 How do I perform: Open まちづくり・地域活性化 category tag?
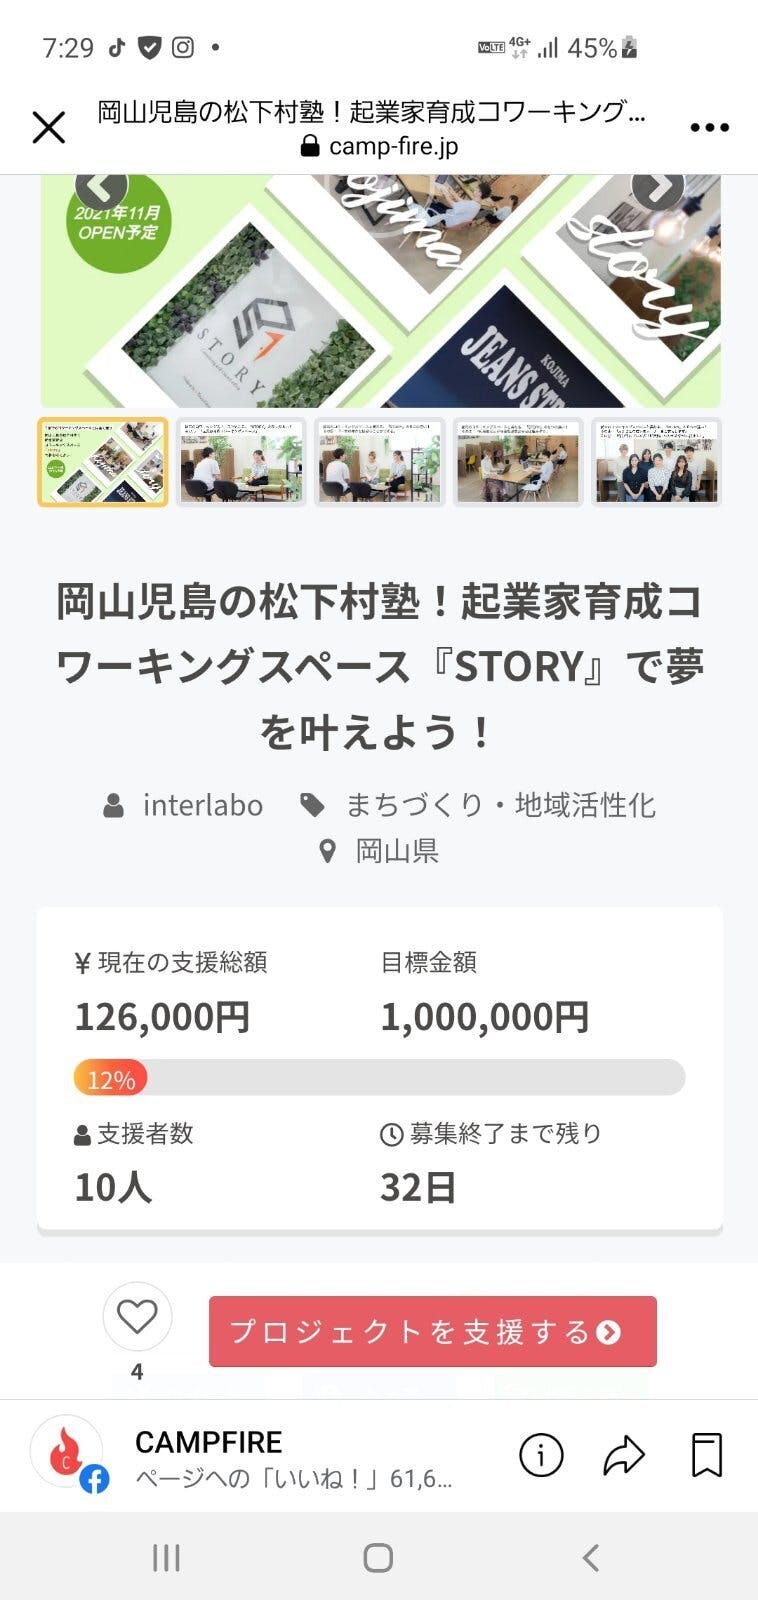pos(500,805)
